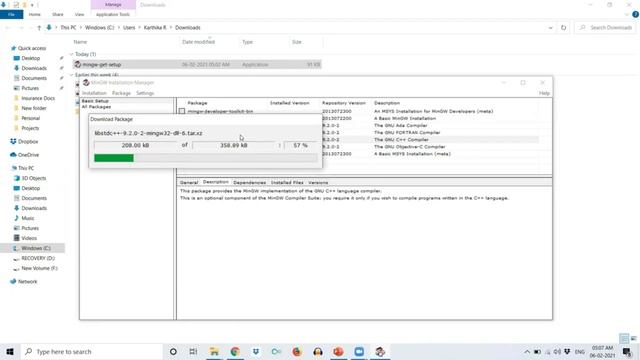Open the notification center icon
The image size is (640, 360).
point(627,351)
